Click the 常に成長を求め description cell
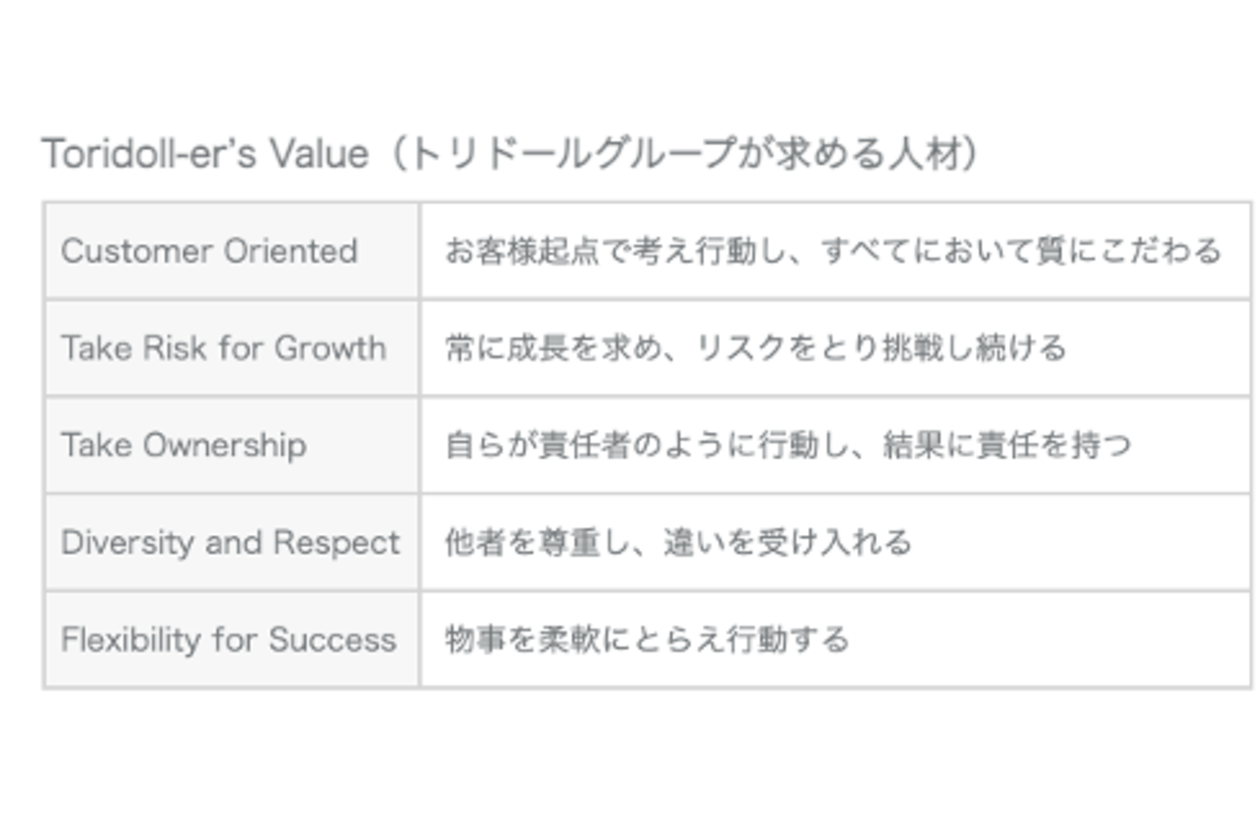 click(x=836, y=347)
